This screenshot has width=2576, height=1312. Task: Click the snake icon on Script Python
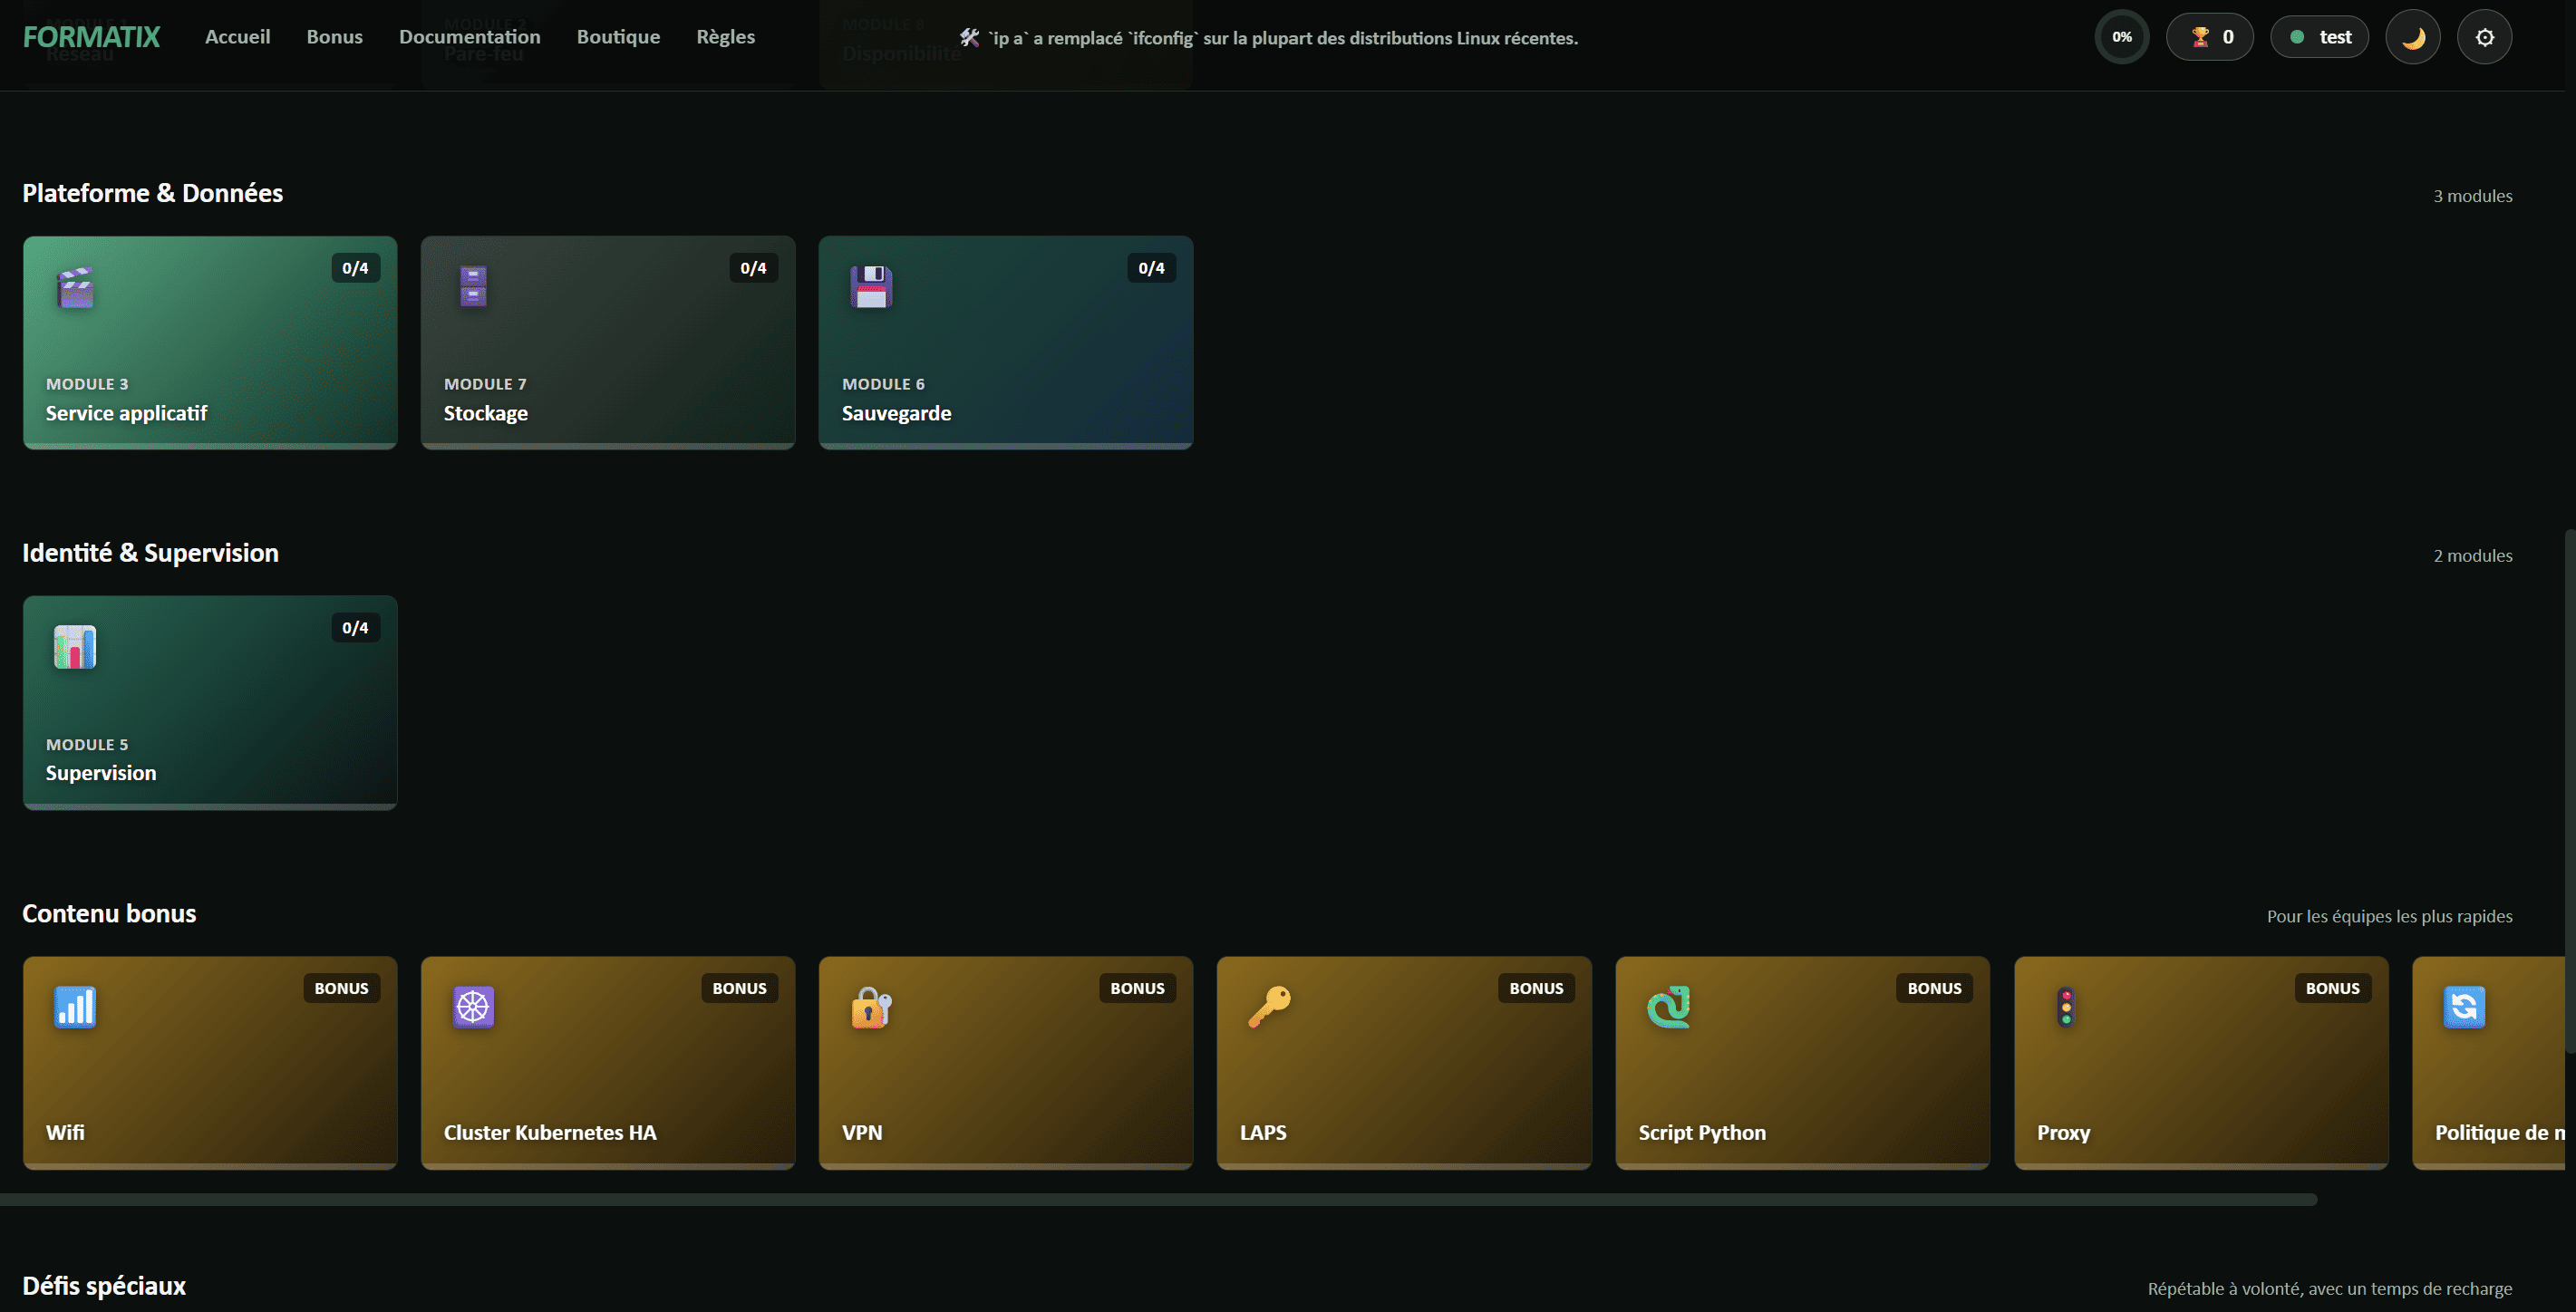[1668, 1007]
